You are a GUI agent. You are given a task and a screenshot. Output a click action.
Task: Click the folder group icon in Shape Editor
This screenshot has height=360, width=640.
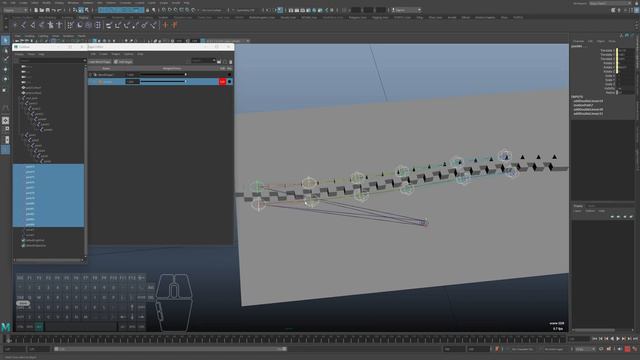point(219,62)
